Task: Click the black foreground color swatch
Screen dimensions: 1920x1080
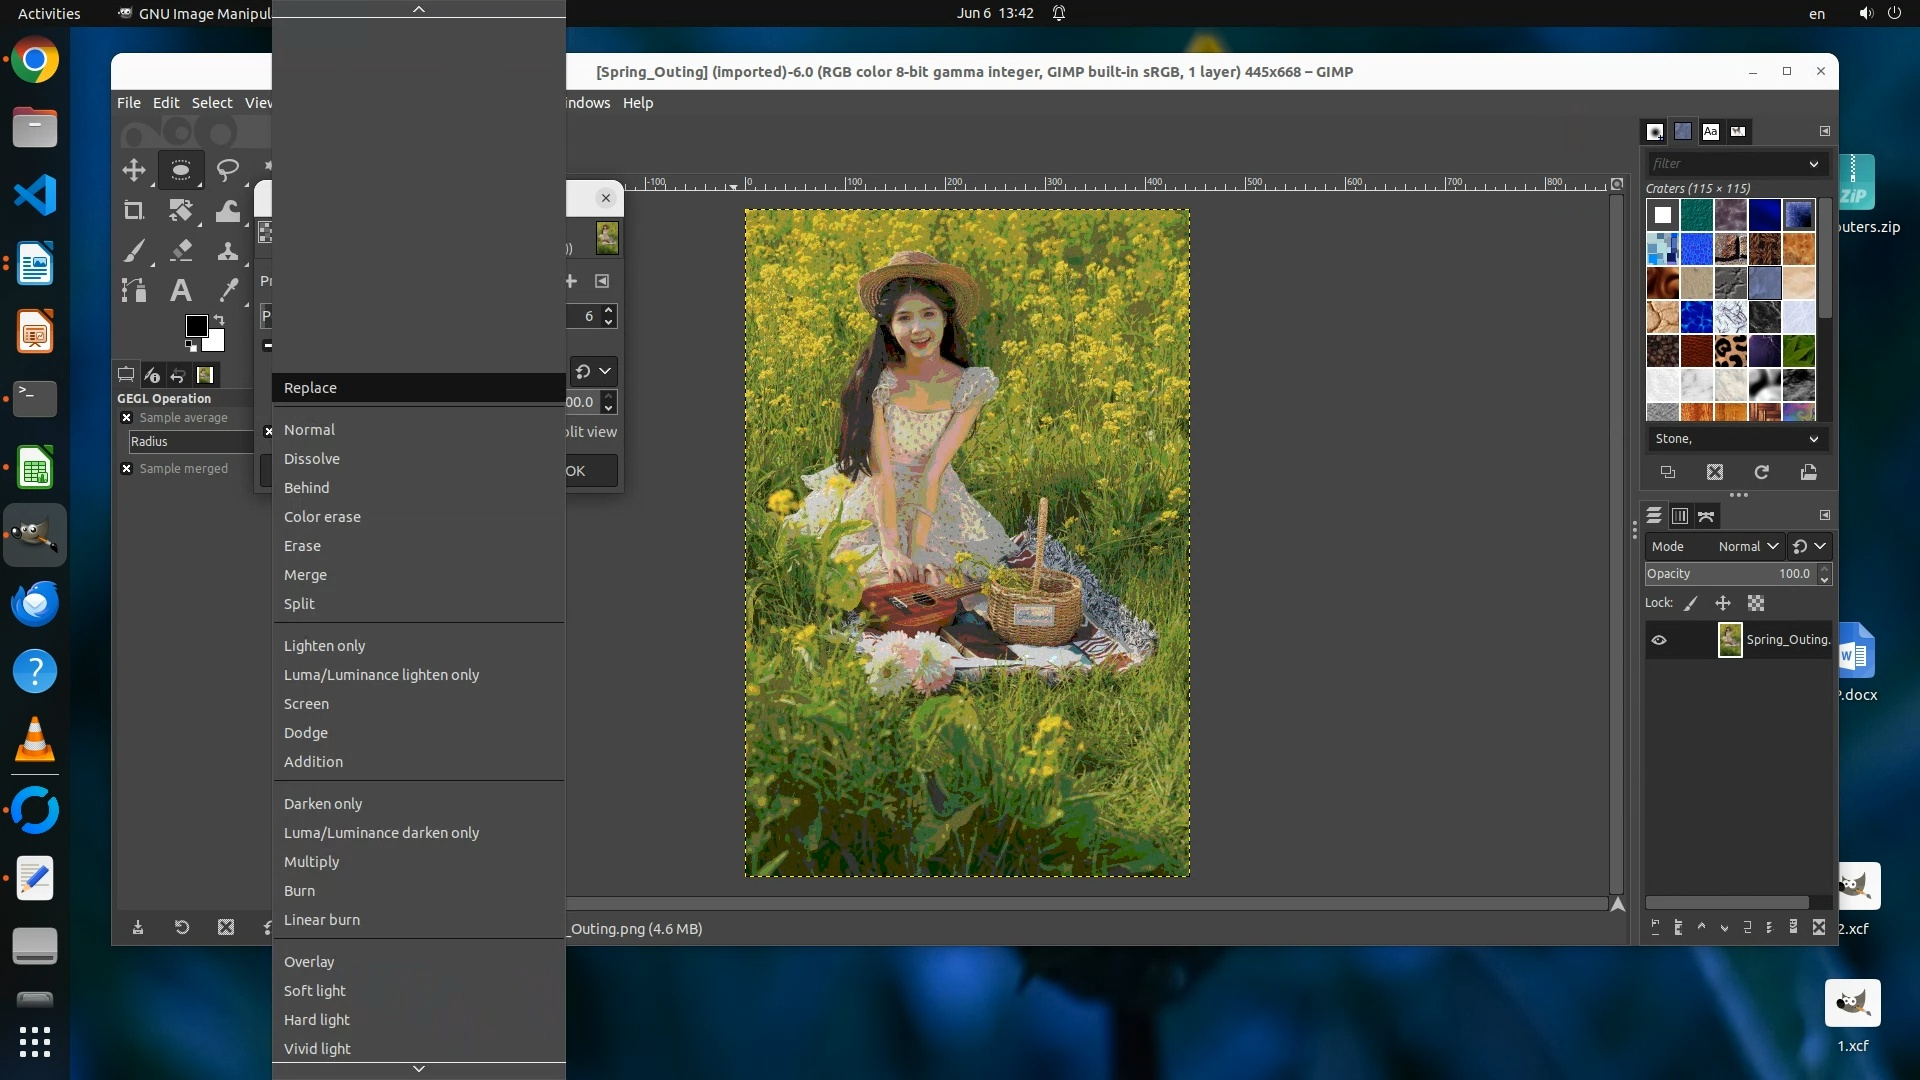Action: coord(197,326)
